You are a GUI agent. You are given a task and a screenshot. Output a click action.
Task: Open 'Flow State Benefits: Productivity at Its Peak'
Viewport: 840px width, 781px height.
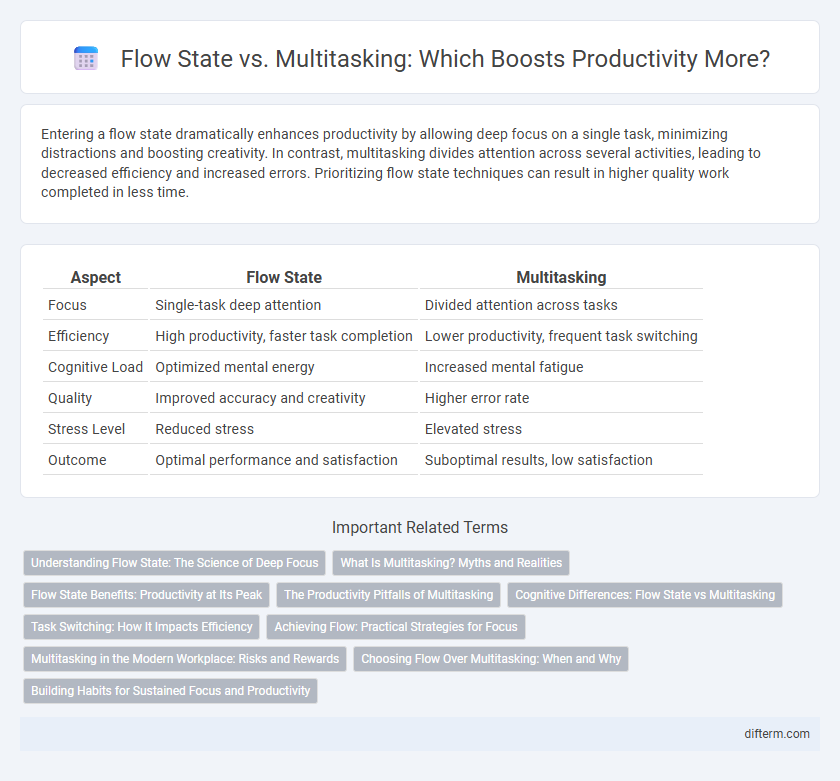click(146, 595)
